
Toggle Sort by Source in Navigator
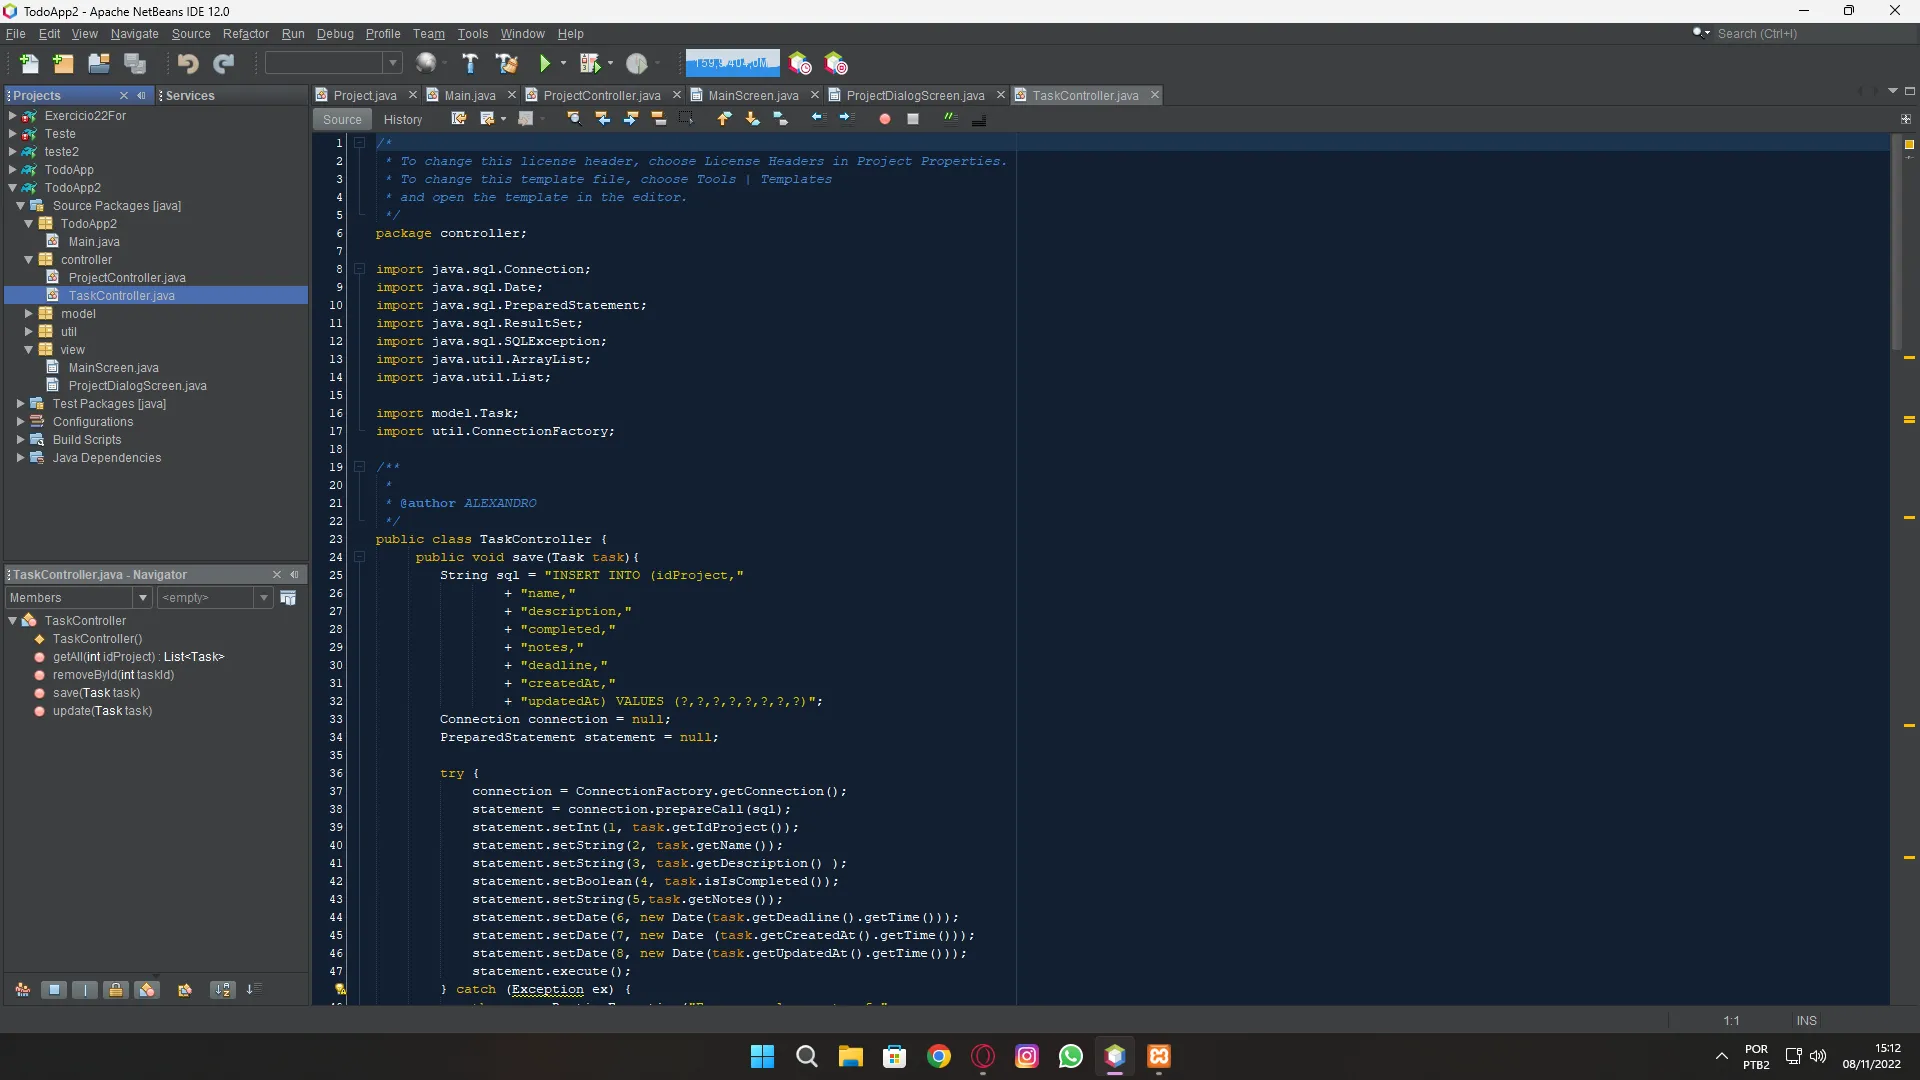click(253, 990)
